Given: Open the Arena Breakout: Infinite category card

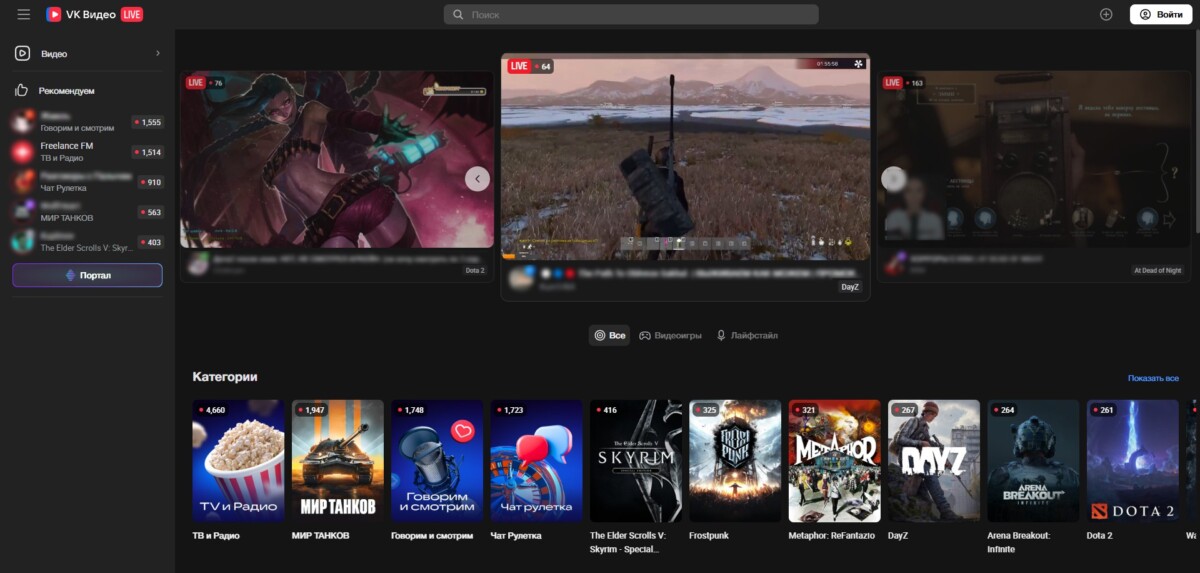Looking at the screenshot, I should pyautogui.click(x=1034, y=461).
